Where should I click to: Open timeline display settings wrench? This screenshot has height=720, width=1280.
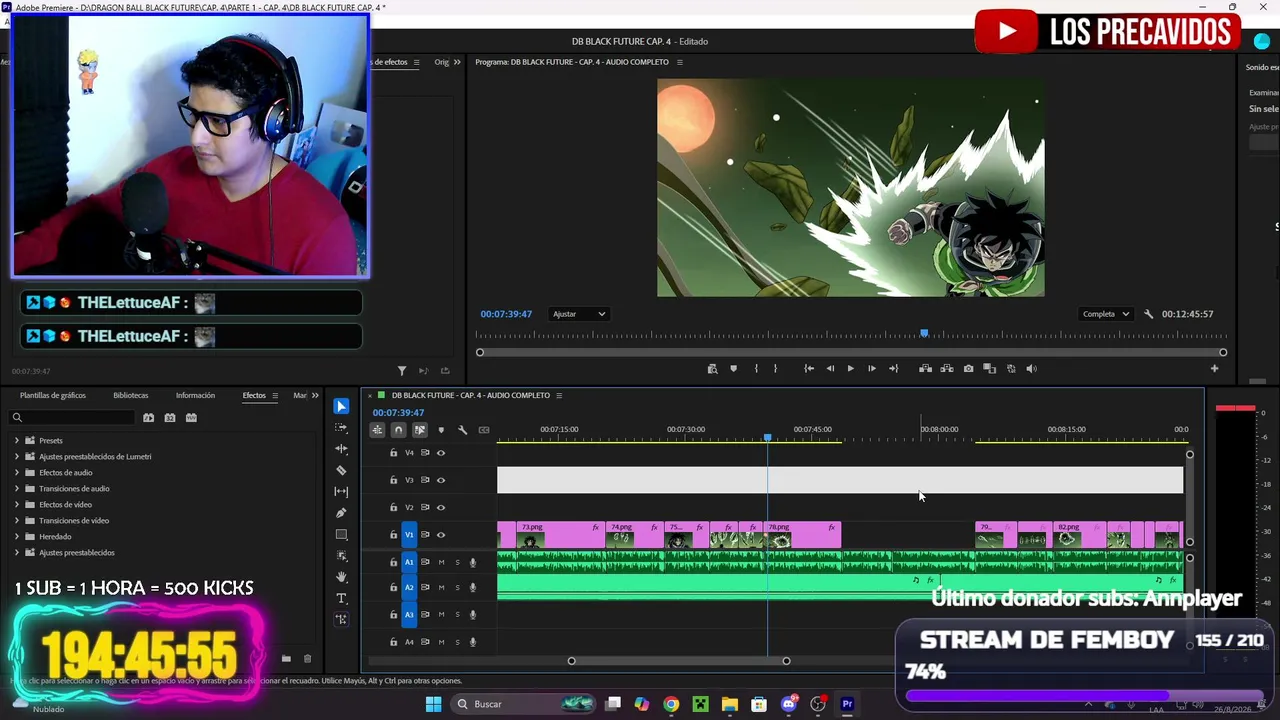click(462, 430)
